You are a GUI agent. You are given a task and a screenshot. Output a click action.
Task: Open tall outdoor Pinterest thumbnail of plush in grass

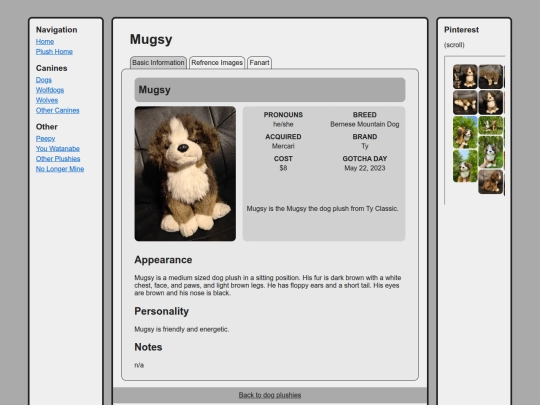(465, 132)
